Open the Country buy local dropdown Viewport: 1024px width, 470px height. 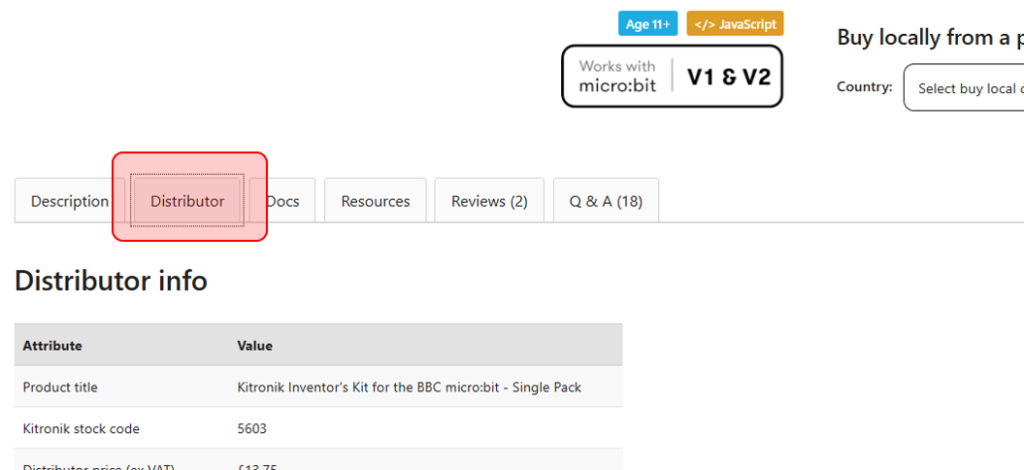(x=965, y=88)
